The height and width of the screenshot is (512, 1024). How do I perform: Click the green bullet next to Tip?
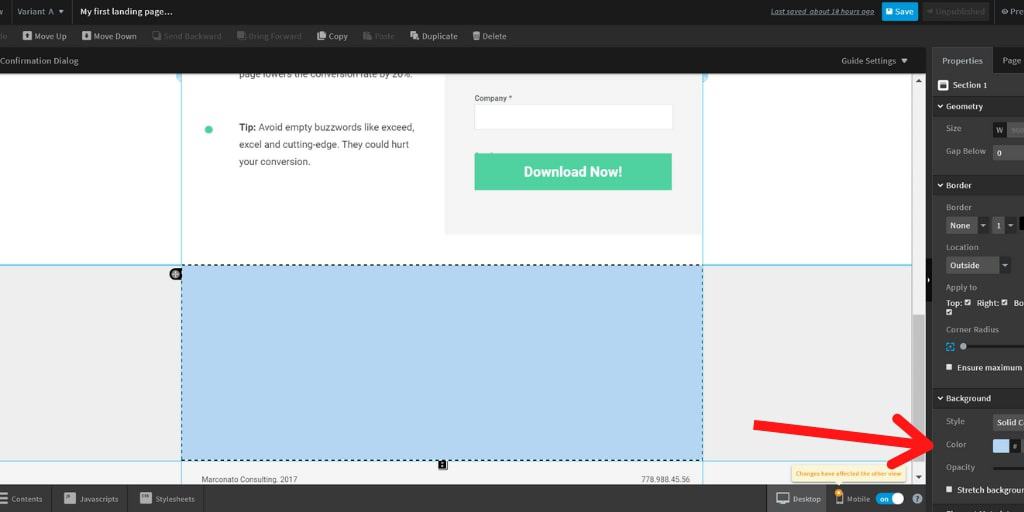tap(209, 129)
